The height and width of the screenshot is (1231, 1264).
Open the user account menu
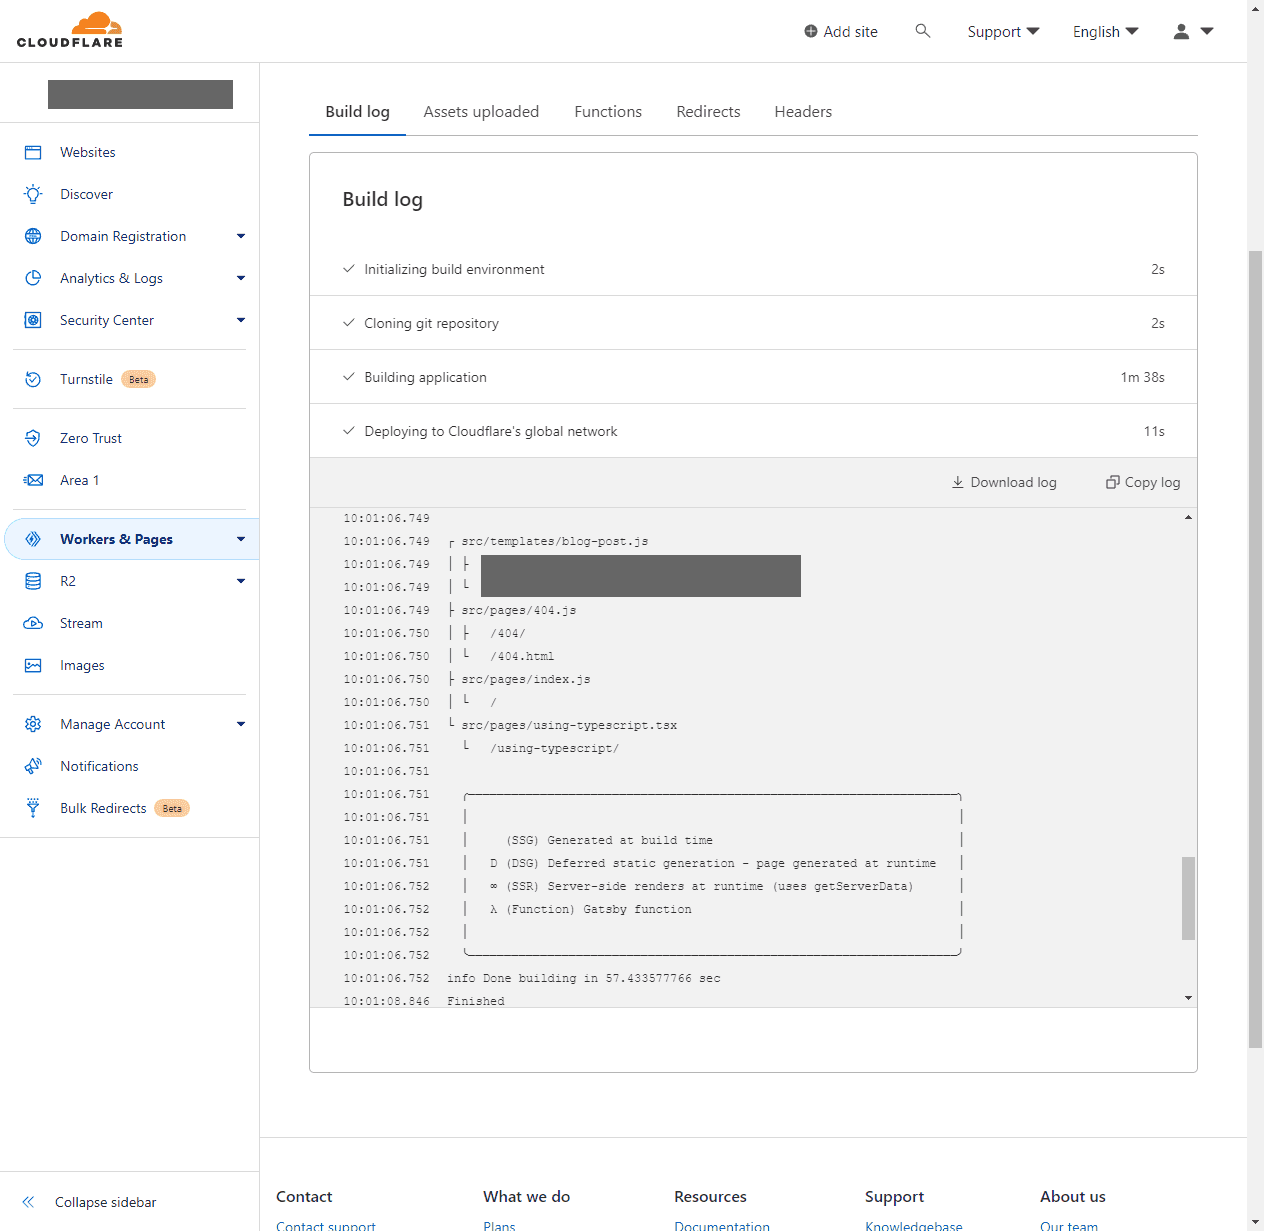1193,32
